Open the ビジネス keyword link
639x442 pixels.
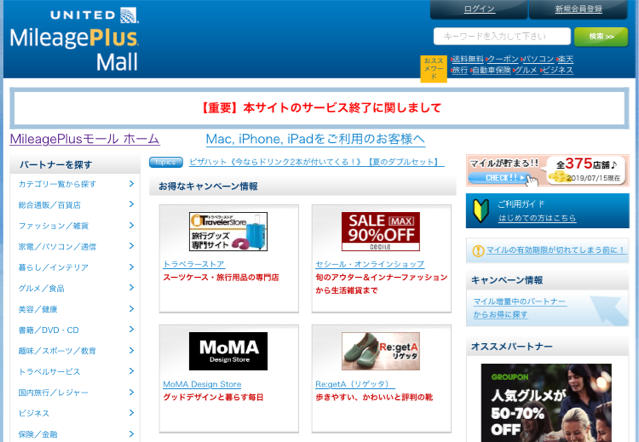[557, 70]
